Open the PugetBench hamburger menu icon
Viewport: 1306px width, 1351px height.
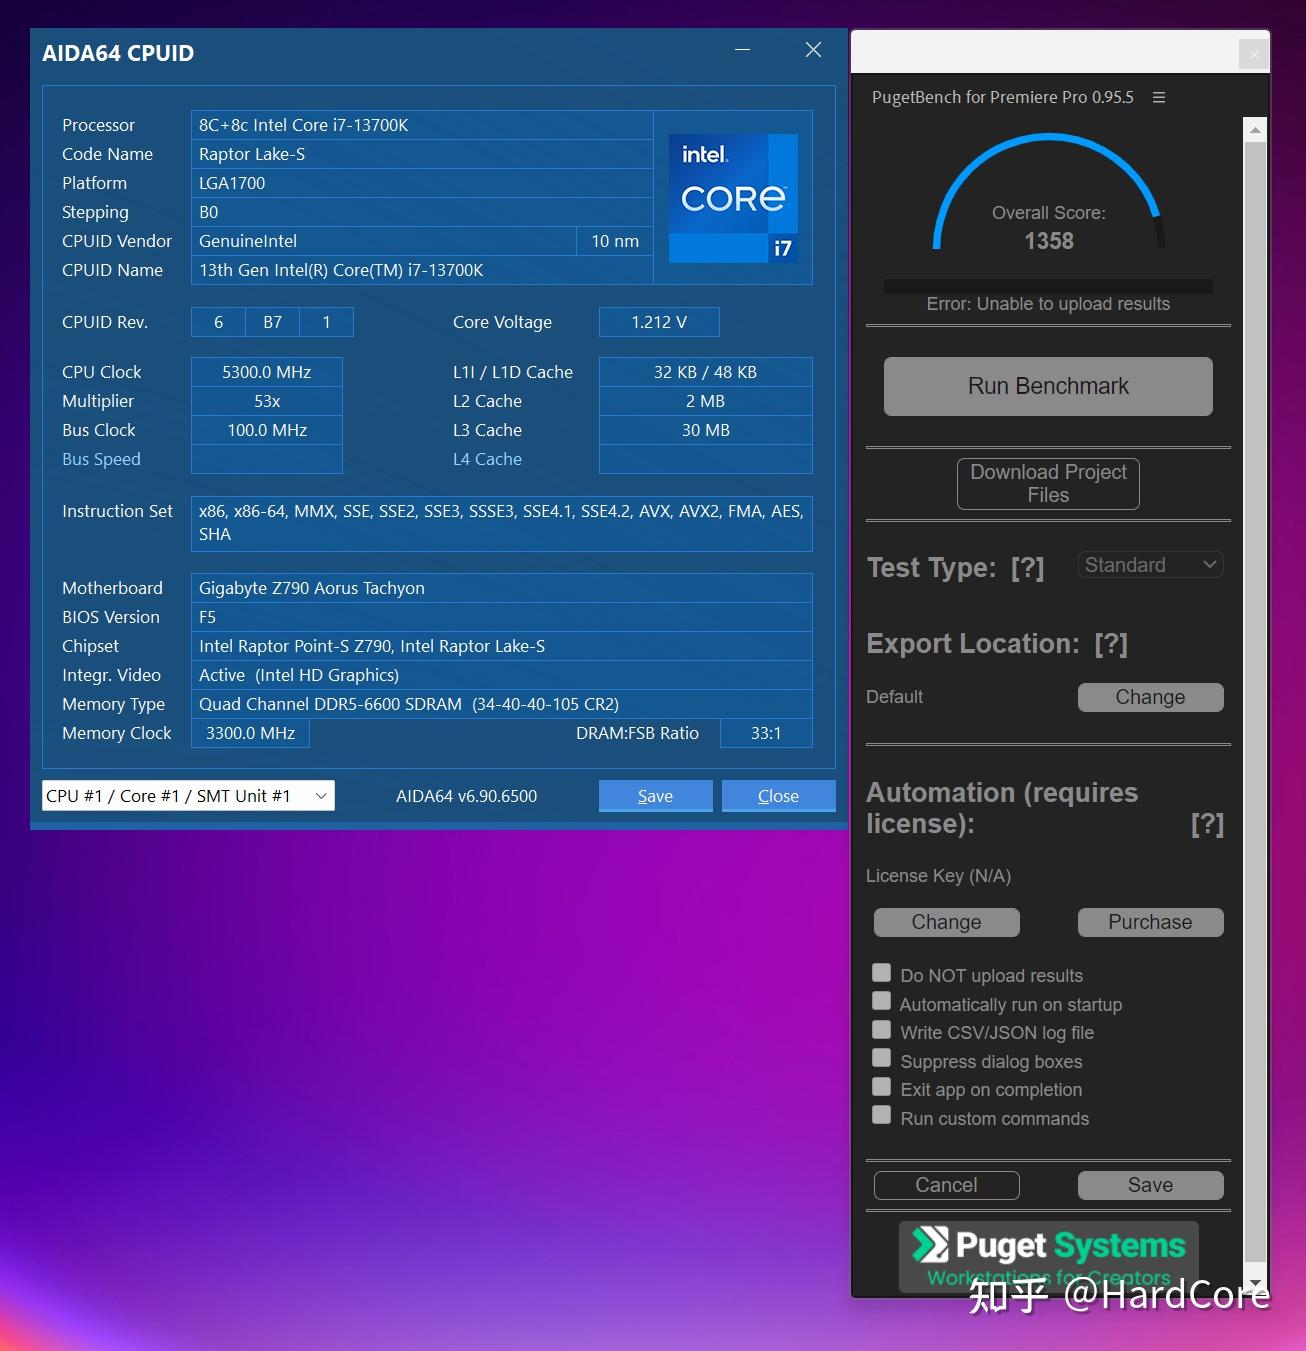(1159, 97)
